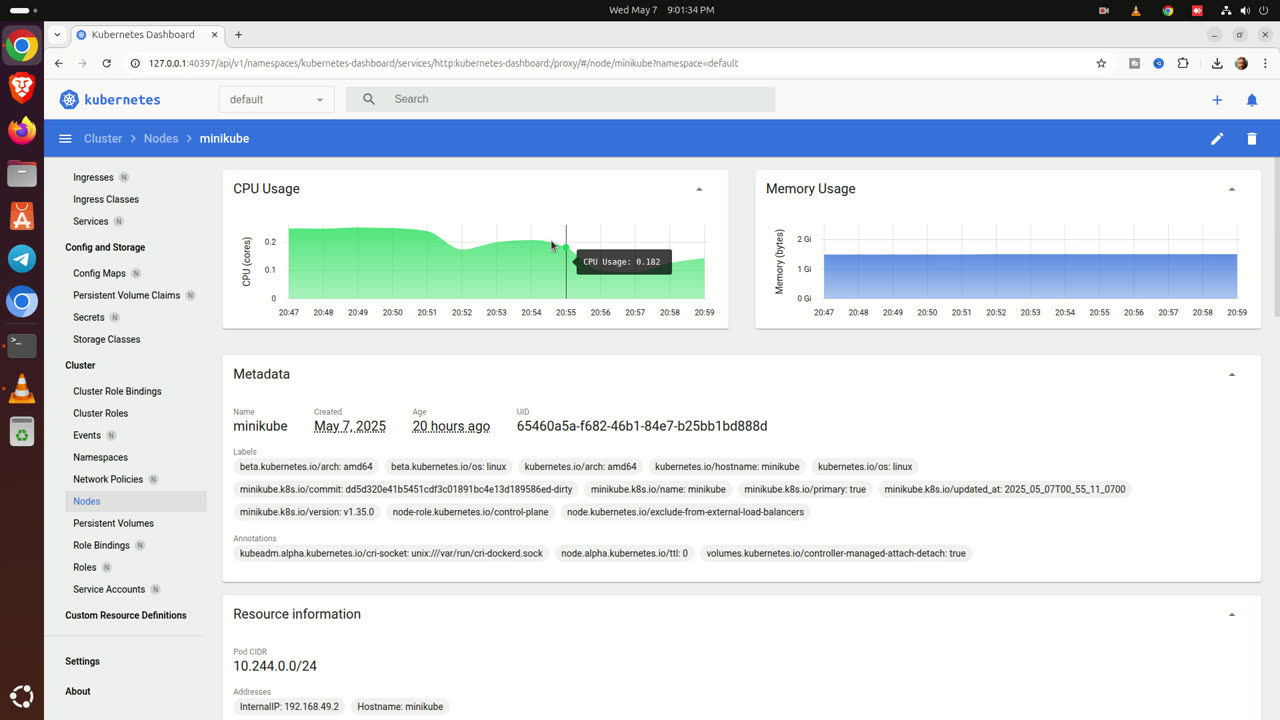Launch Brave browser from dock
Screen dimensions: 1280x720
(22, 87)
